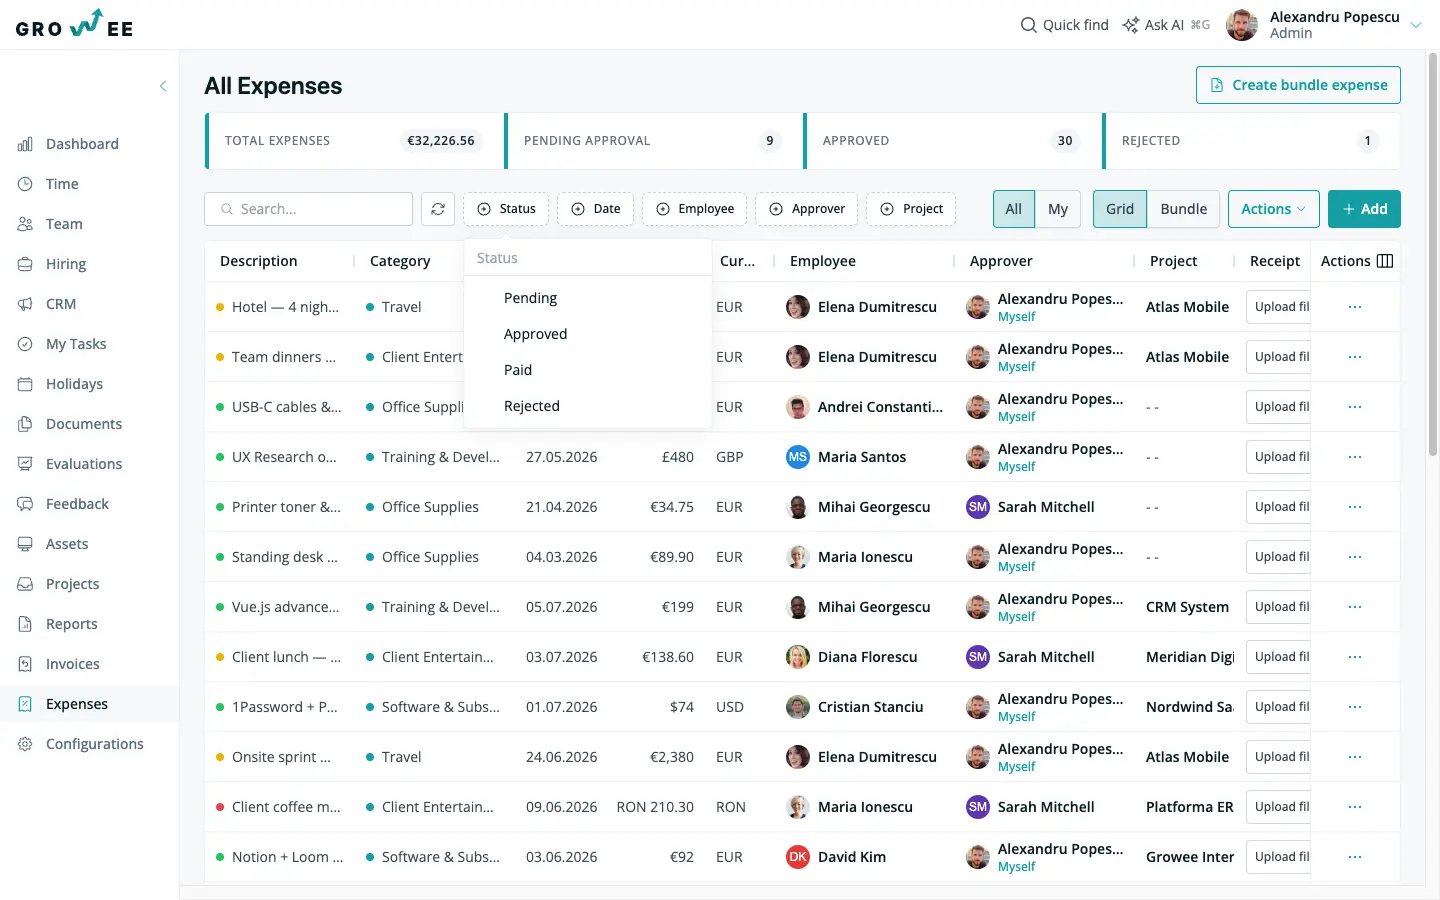Open Alexandru Popescu user menu
The width and height of the screenshot is (1440, 900).
pyautogui.click(x=1324, y=25)
